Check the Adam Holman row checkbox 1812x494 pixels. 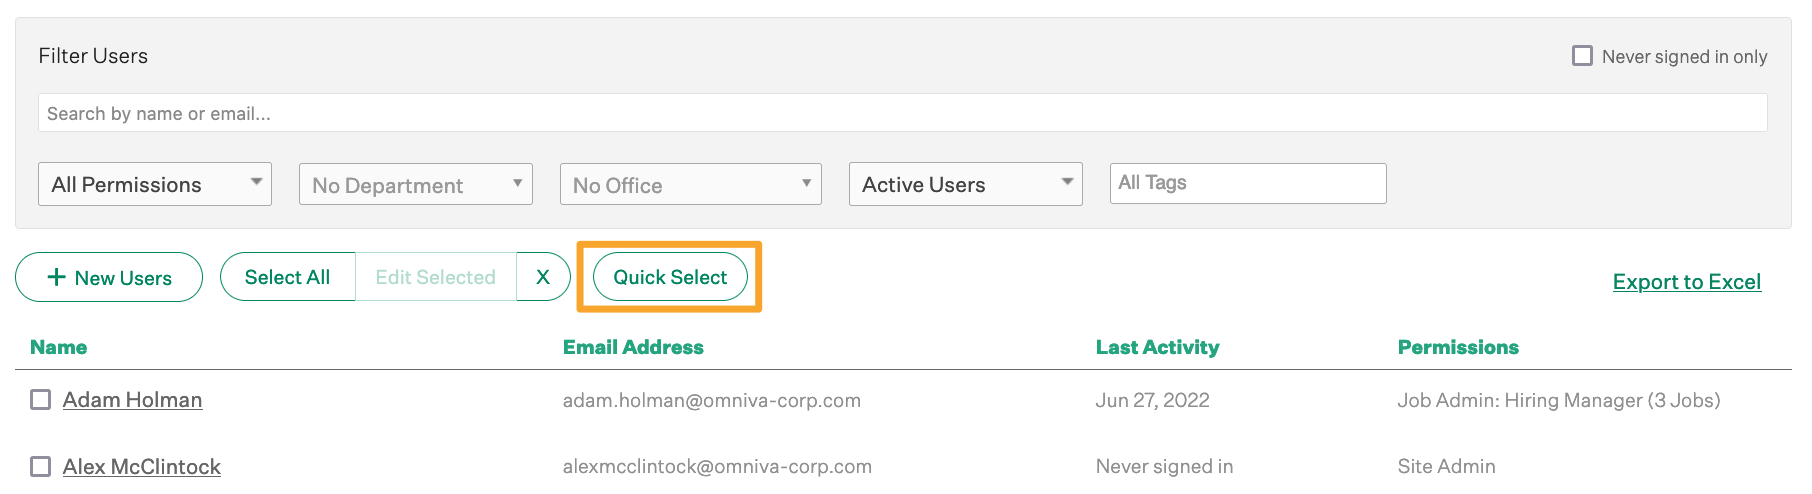pos(41,400)
